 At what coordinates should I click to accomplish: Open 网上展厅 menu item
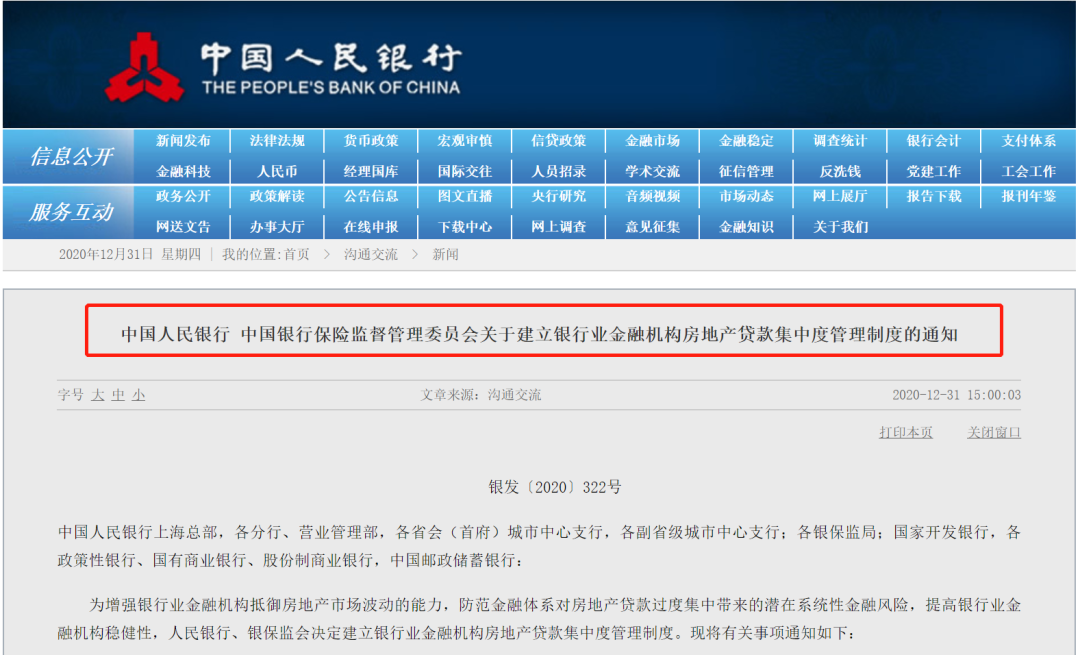pos(840,196)
